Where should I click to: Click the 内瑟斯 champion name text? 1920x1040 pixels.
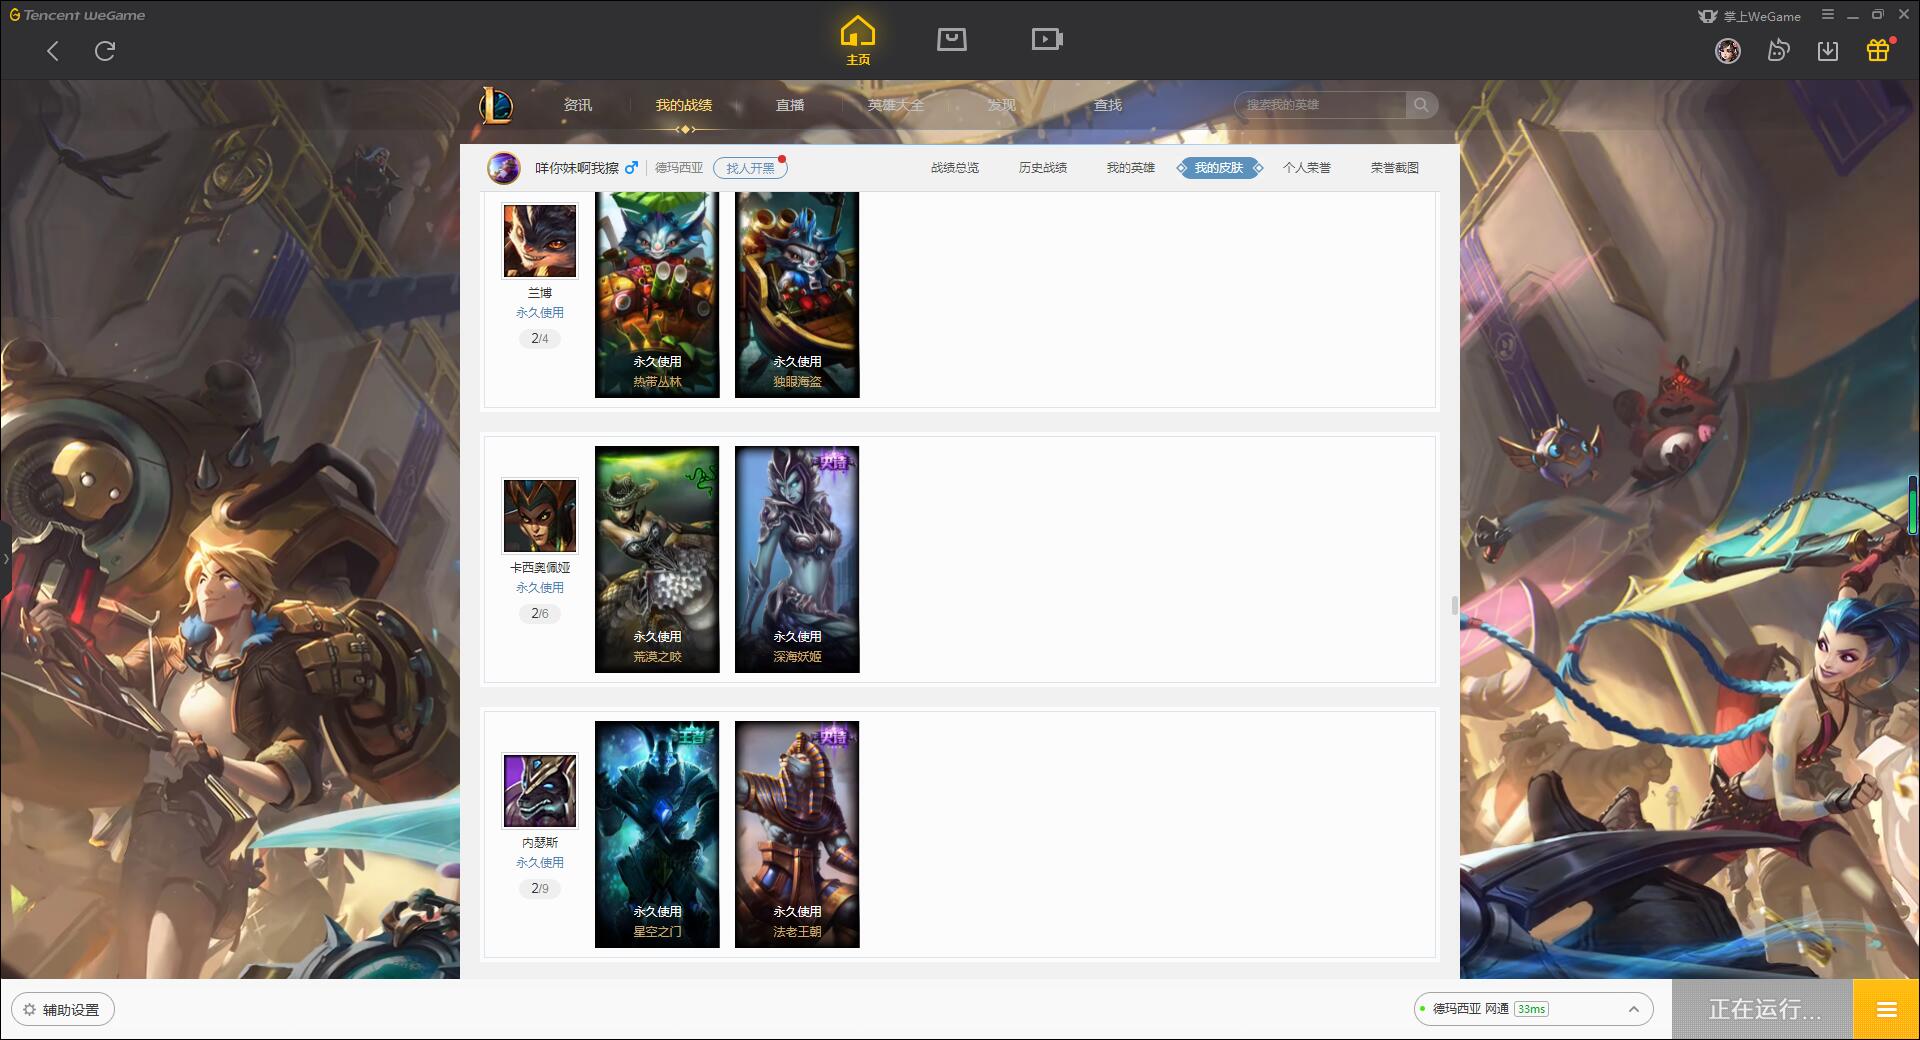click(x=540, y=843)
